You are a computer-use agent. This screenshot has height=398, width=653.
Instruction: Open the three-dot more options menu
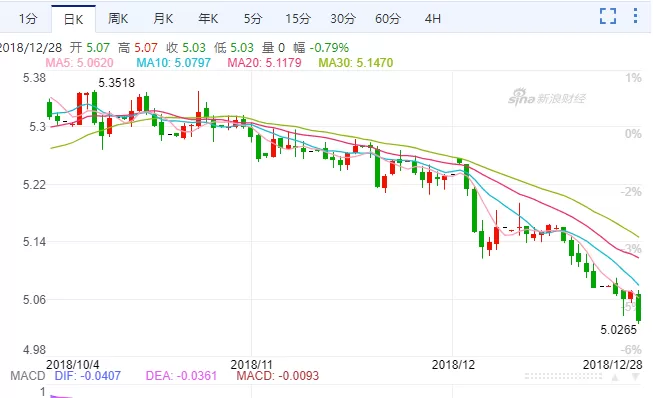636,15
